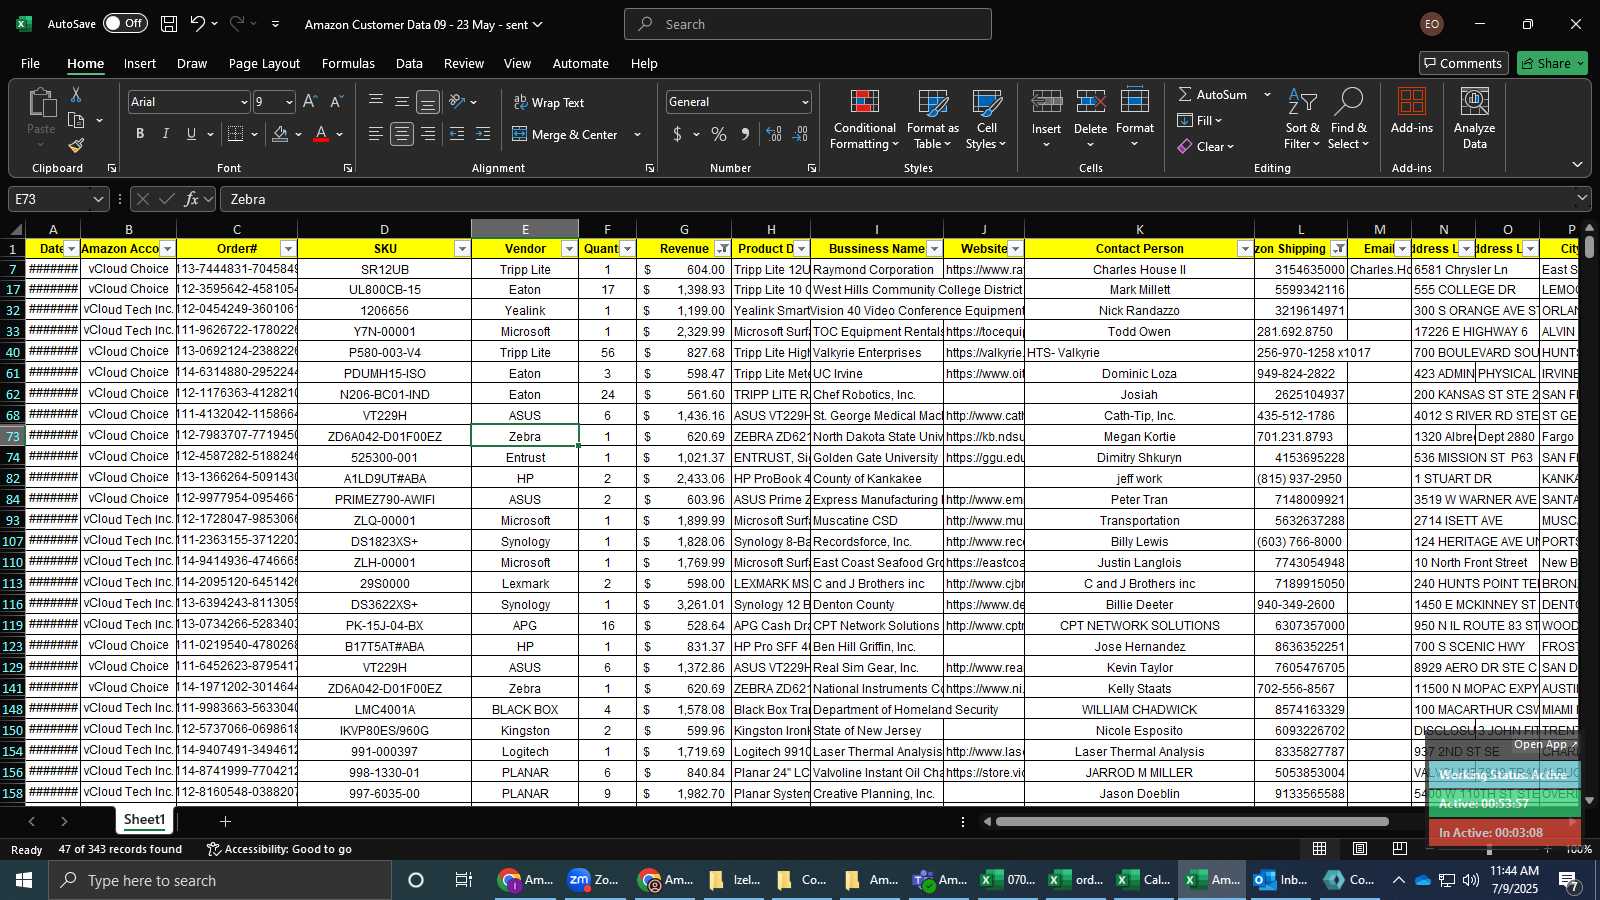Screen dimensions: 1600x900
Task: Click the Increase Indent icon
Action: click(483, 134)
